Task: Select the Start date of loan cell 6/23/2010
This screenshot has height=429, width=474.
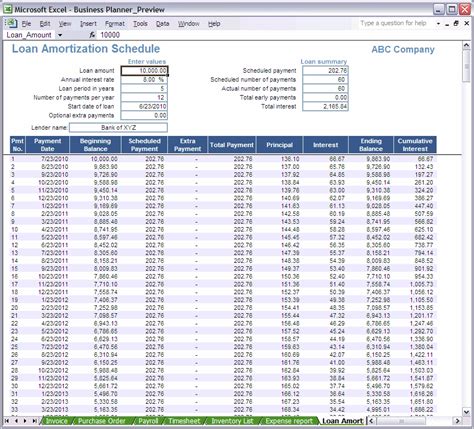Action: (x=144, y=106)
